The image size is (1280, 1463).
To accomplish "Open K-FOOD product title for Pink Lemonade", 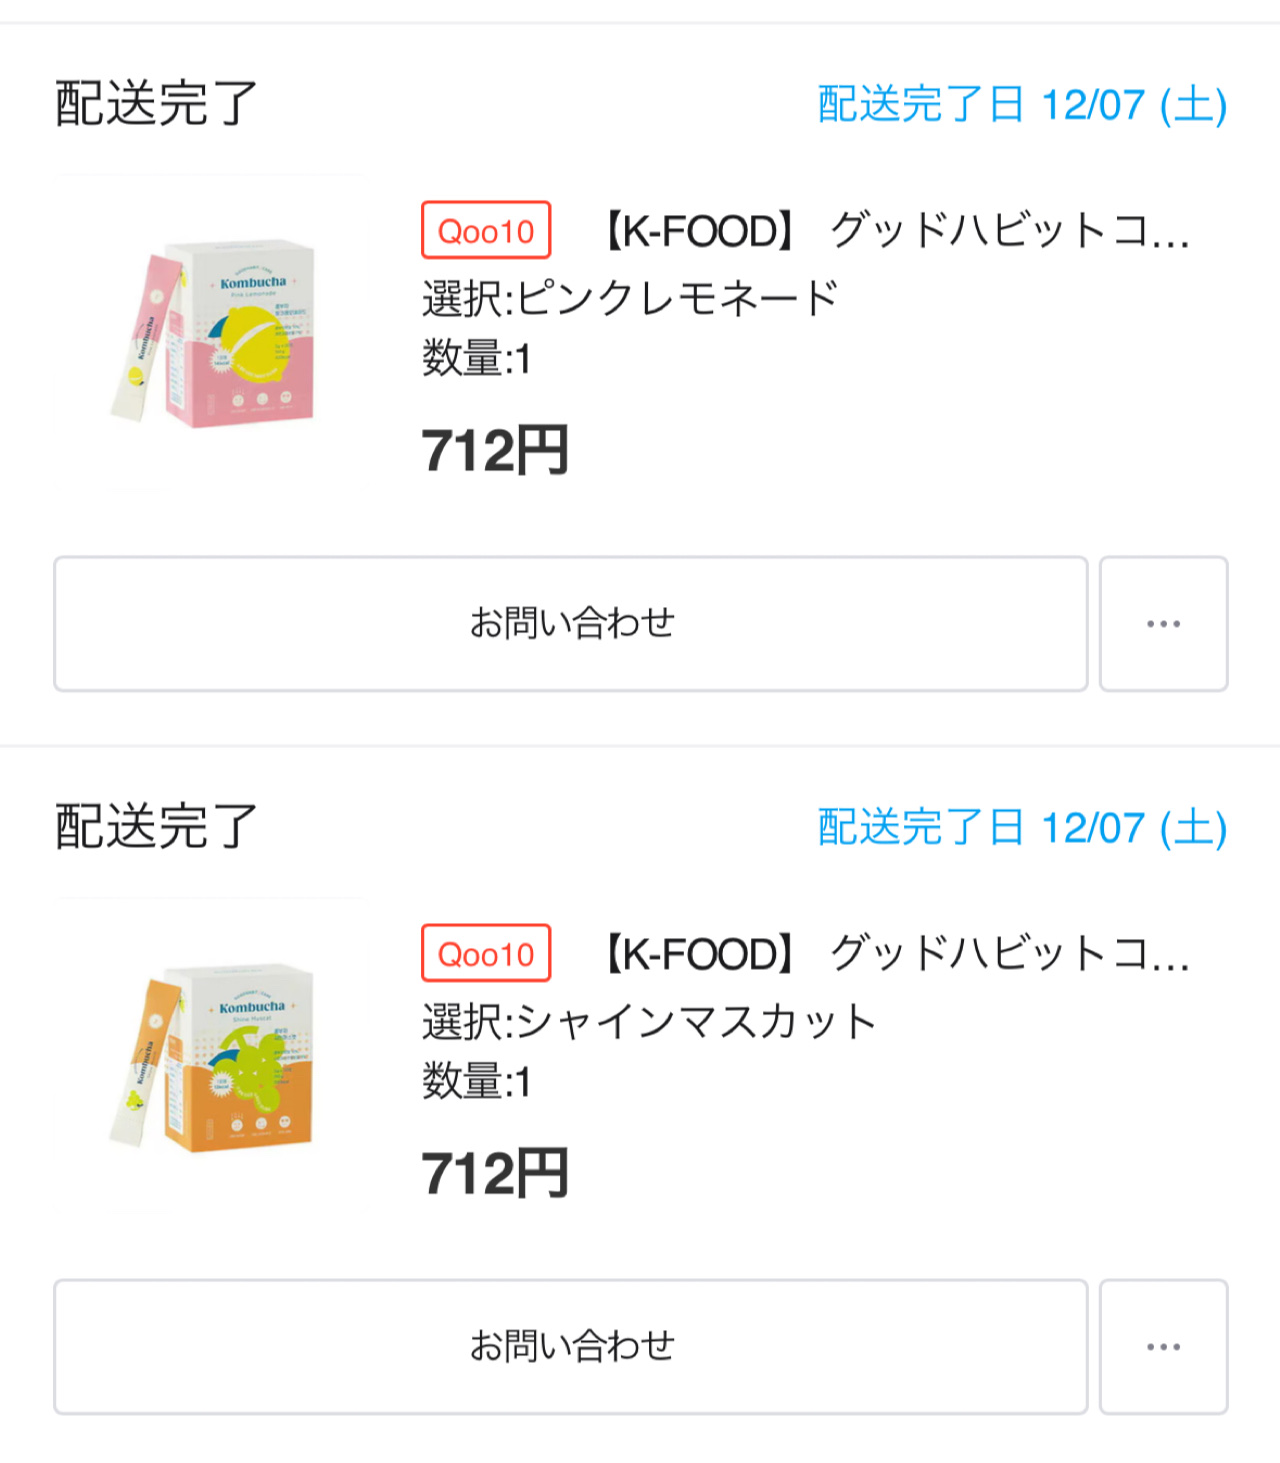I will [x=896, y=231].
